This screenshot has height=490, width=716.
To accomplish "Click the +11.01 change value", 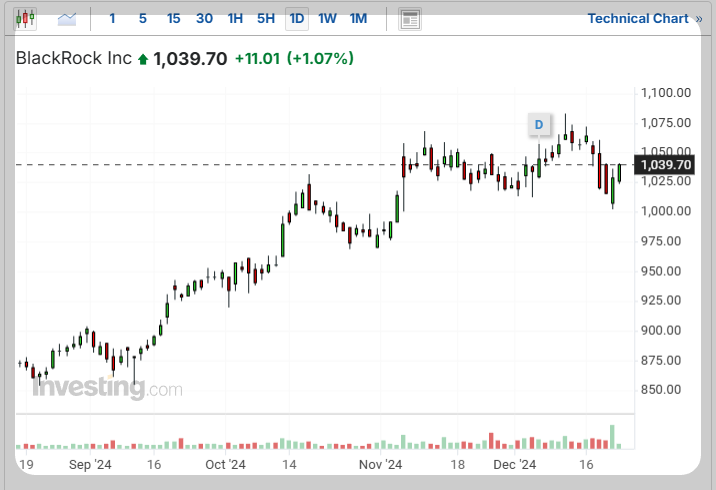I will [x=257, y=59].
